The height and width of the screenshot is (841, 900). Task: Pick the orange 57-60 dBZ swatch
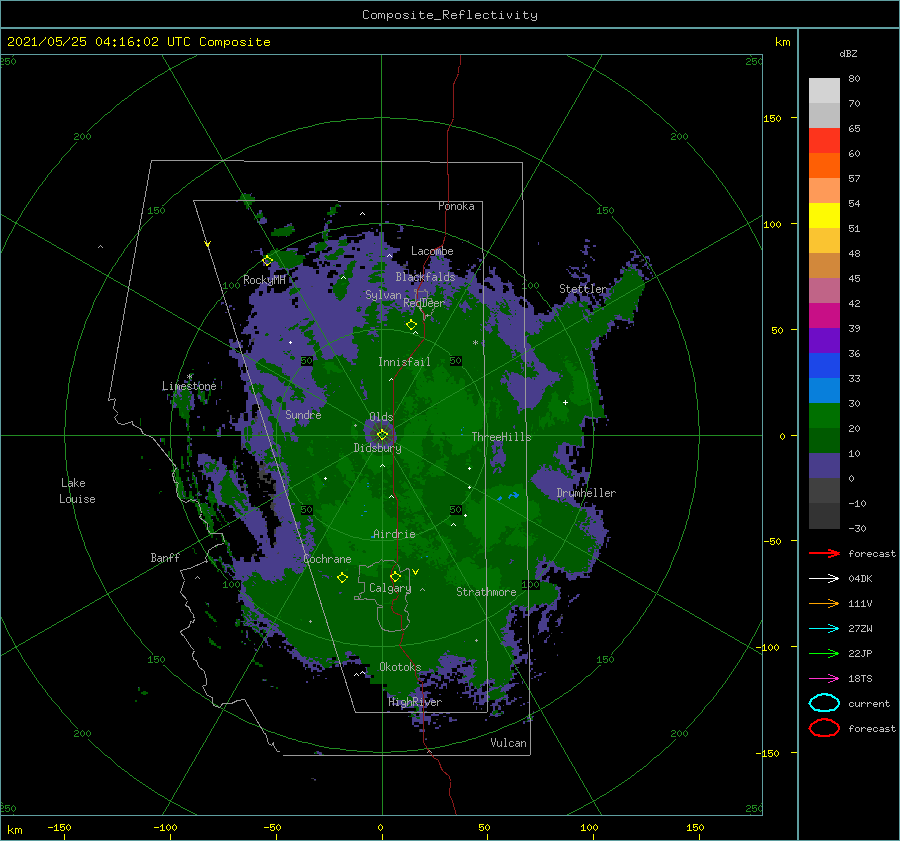point(824,166)
